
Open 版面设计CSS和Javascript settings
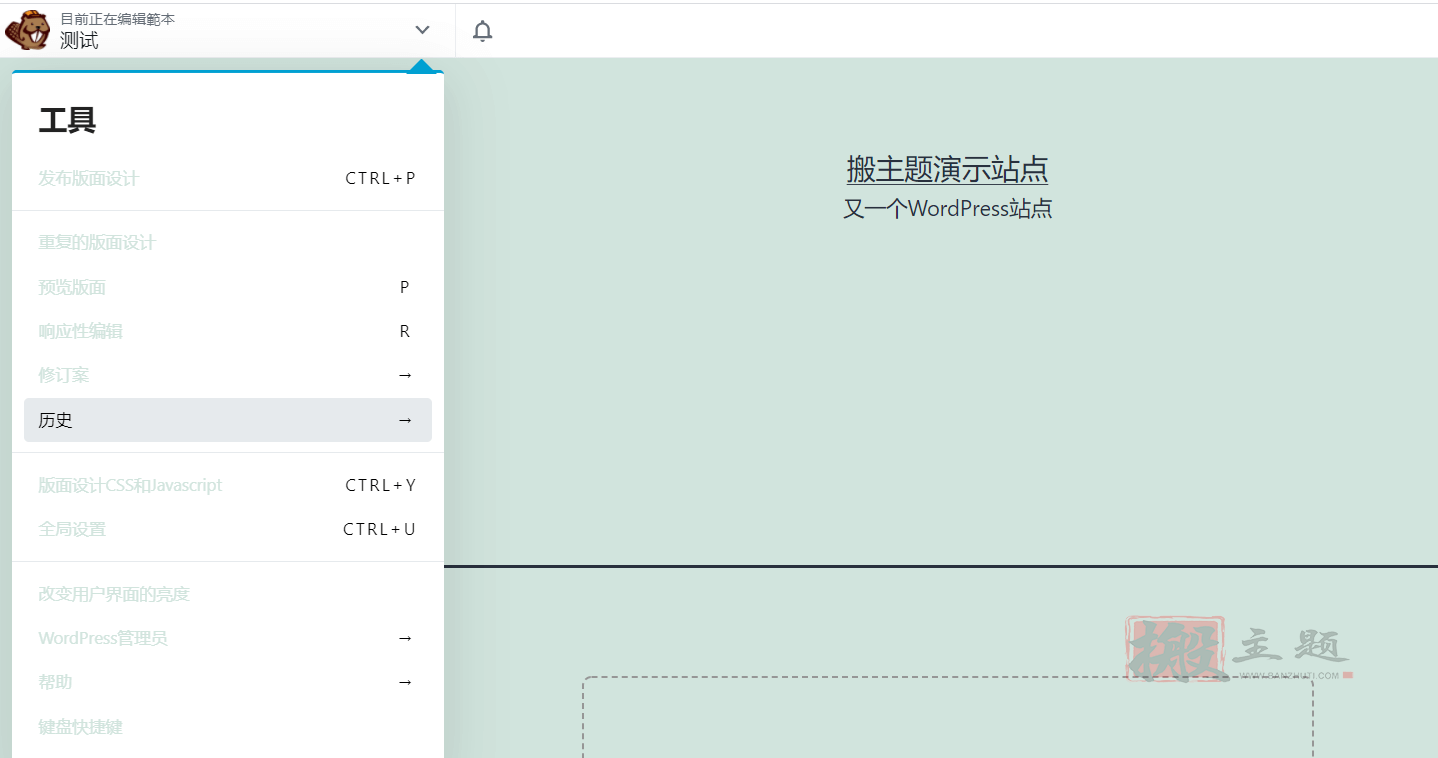(x=228, y=485)
